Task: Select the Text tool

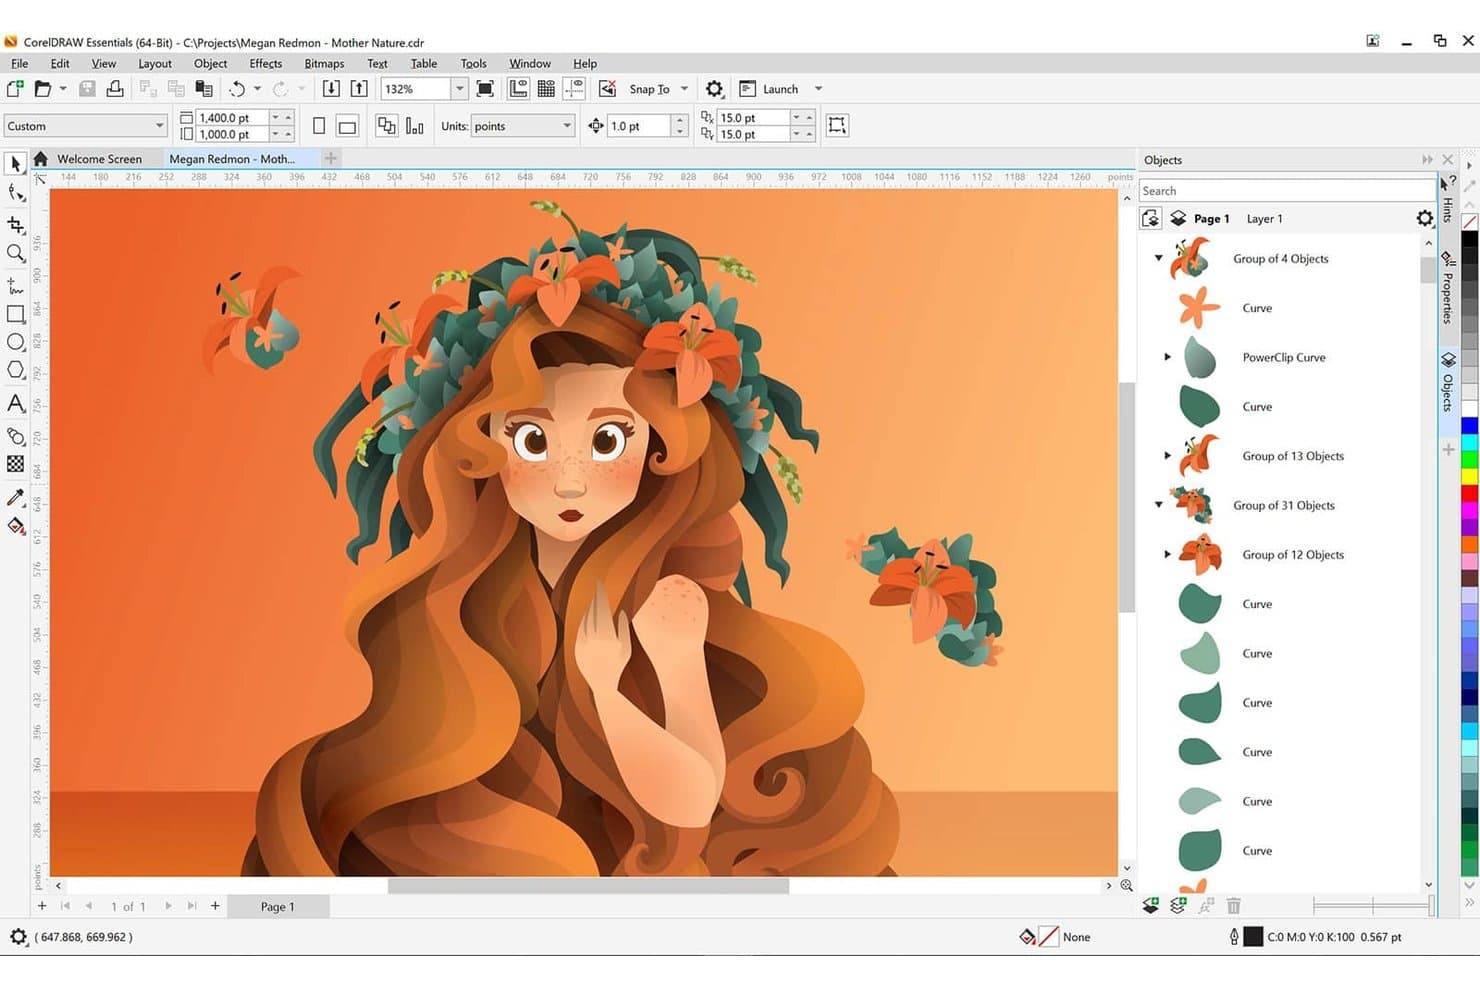Action: [x=15, y=404]
